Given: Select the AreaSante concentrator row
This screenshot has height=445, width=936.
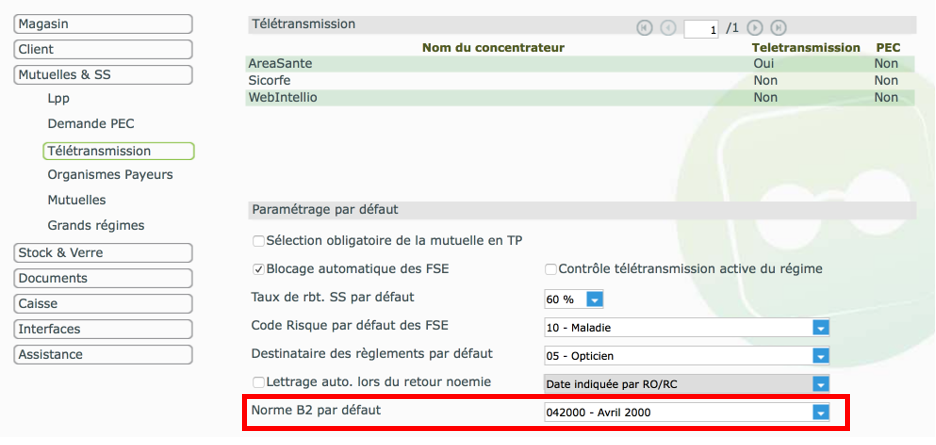Looking at the screenshot, I should pyautogui.click(x=580, y=63).
